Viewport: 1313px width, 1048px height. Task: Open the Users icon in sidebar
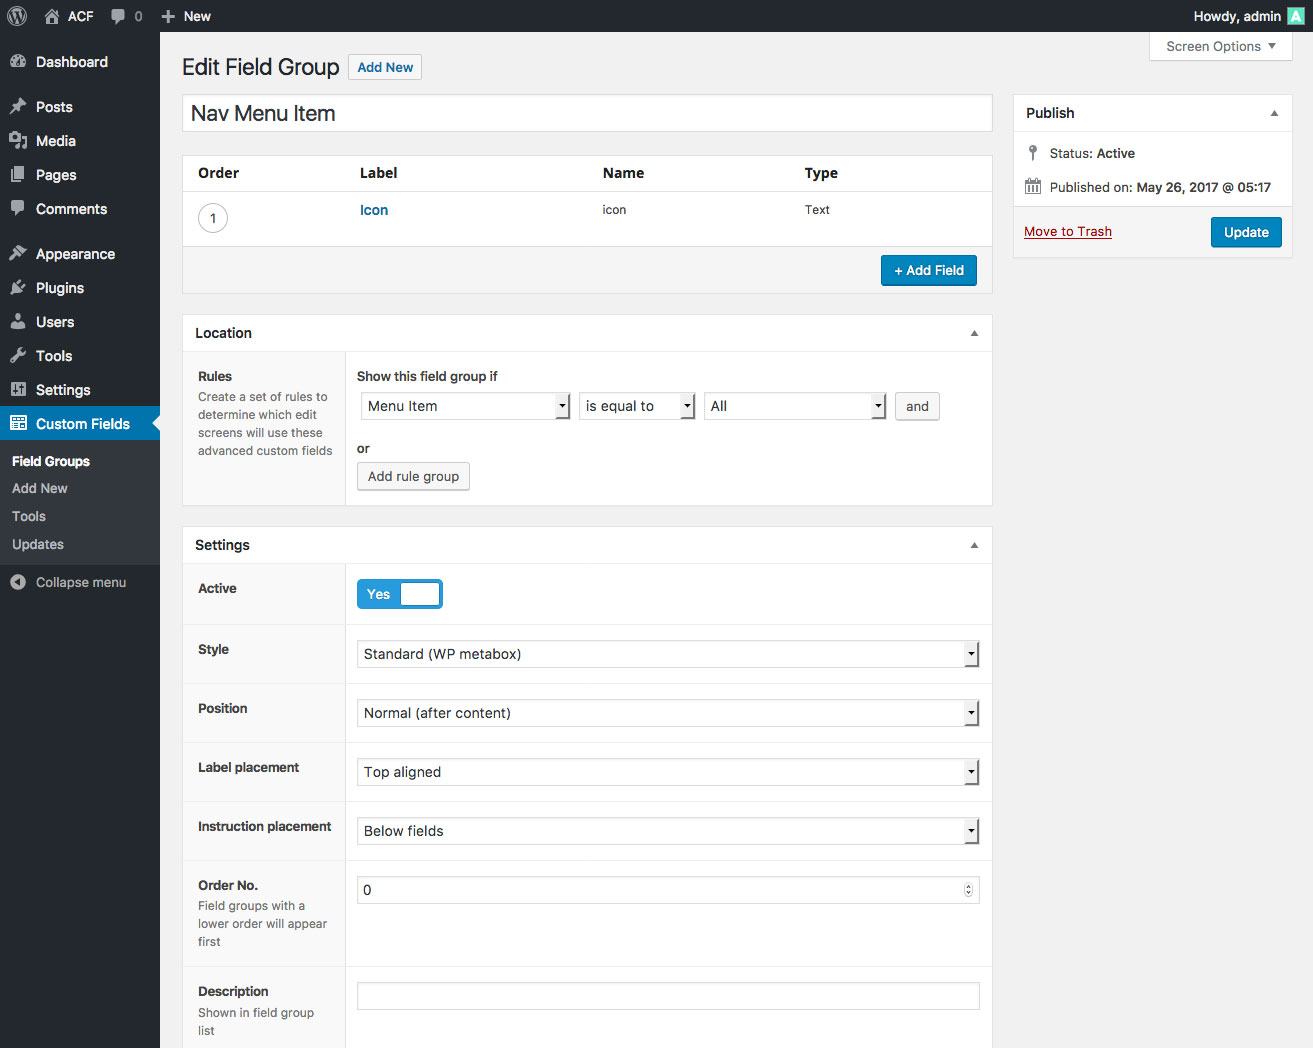21,321
